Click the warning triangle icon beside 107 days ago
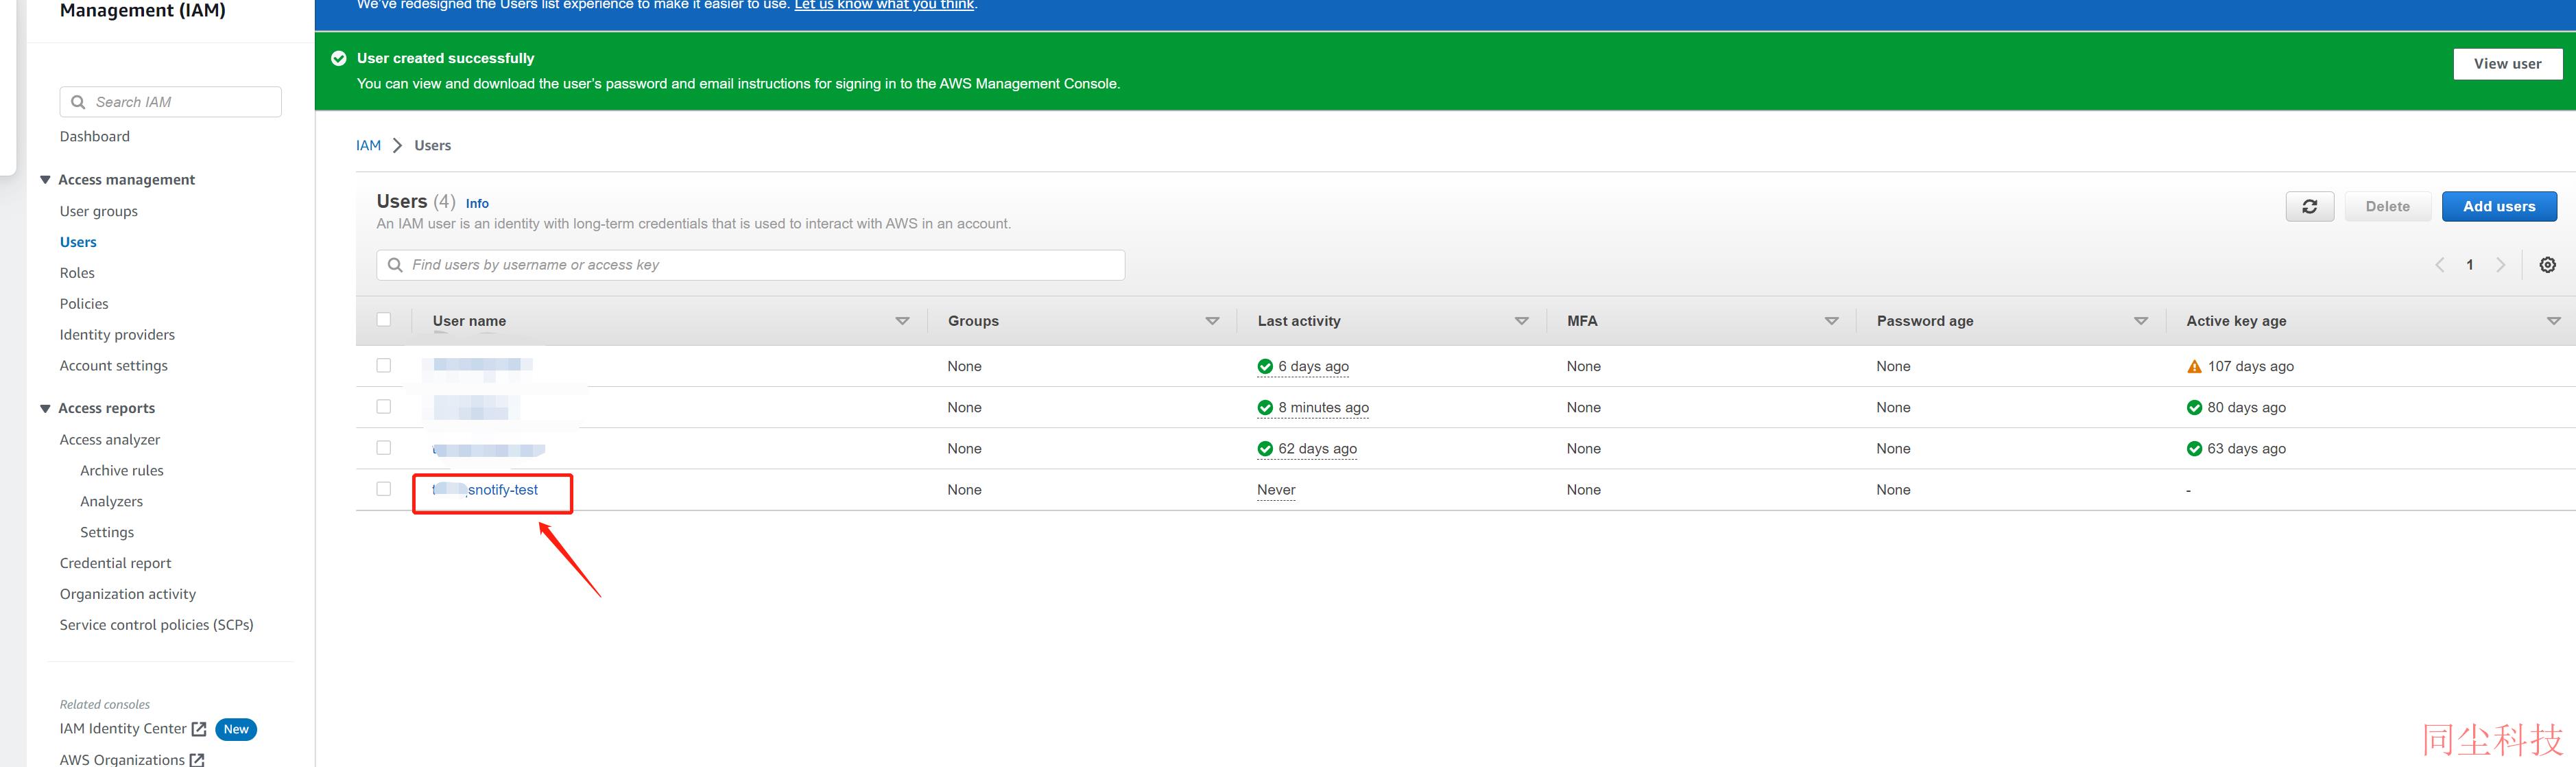2576x767 pixels. 2194,366
